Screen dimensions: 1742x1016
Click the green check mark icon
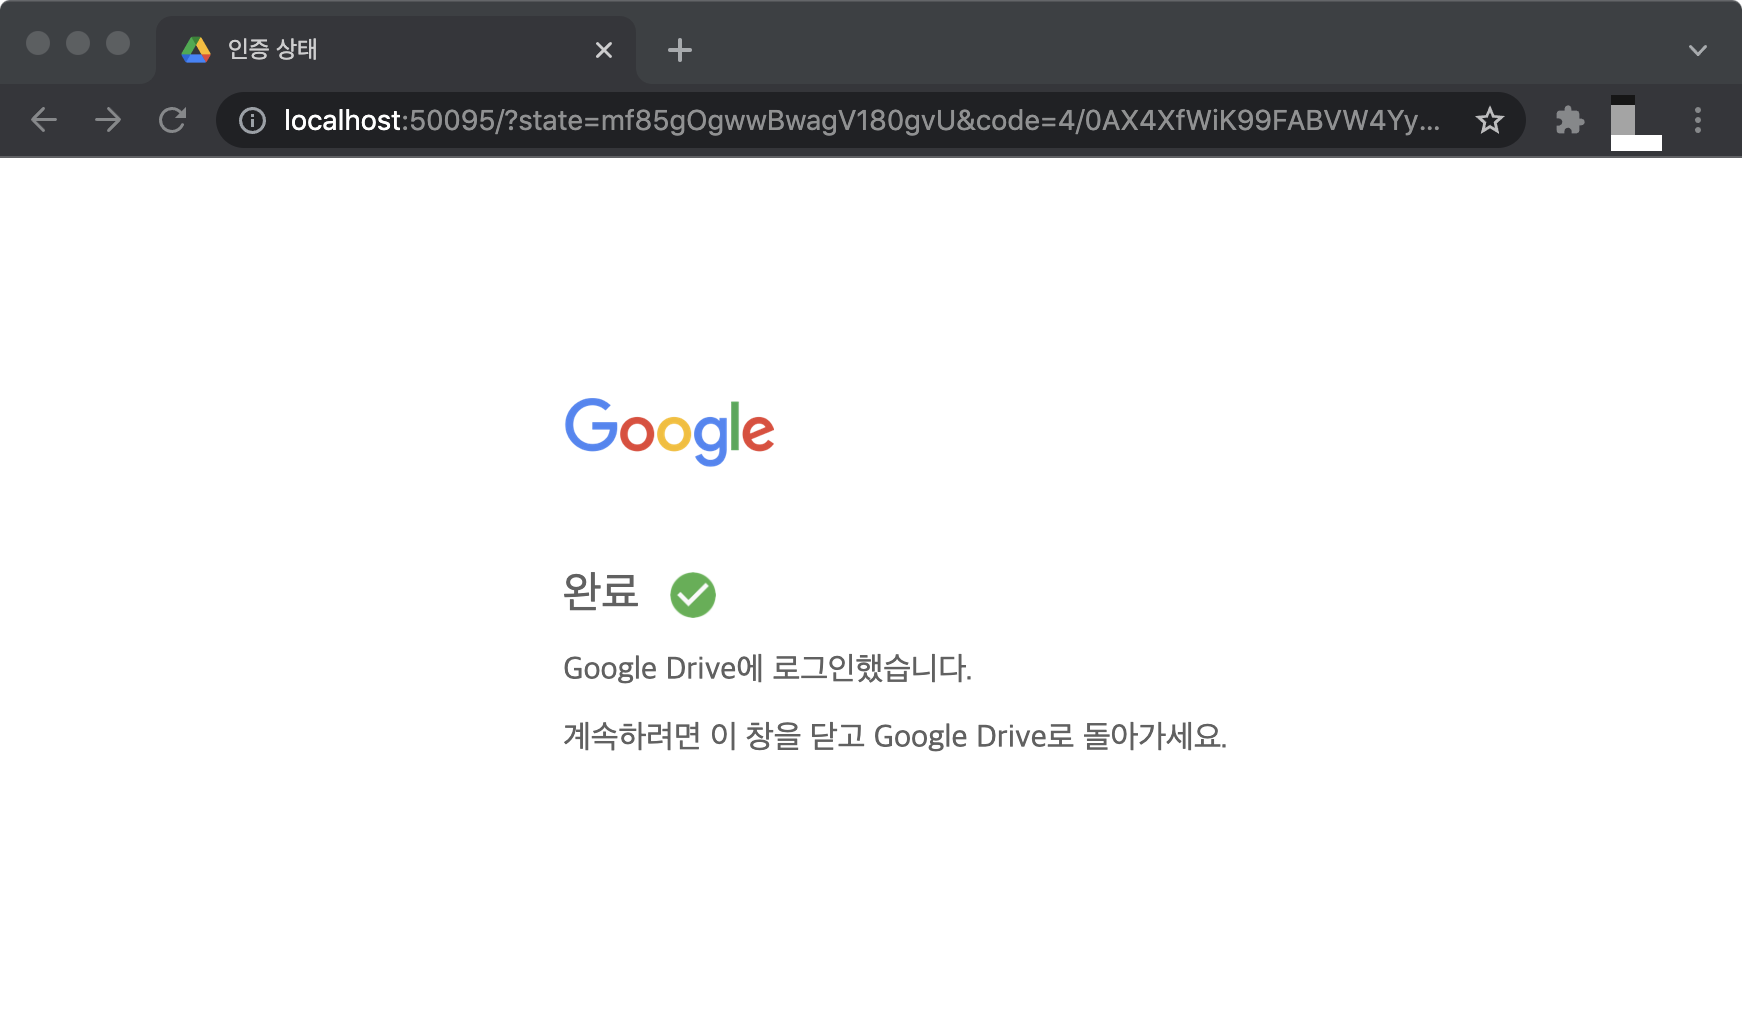pos(693,595)
